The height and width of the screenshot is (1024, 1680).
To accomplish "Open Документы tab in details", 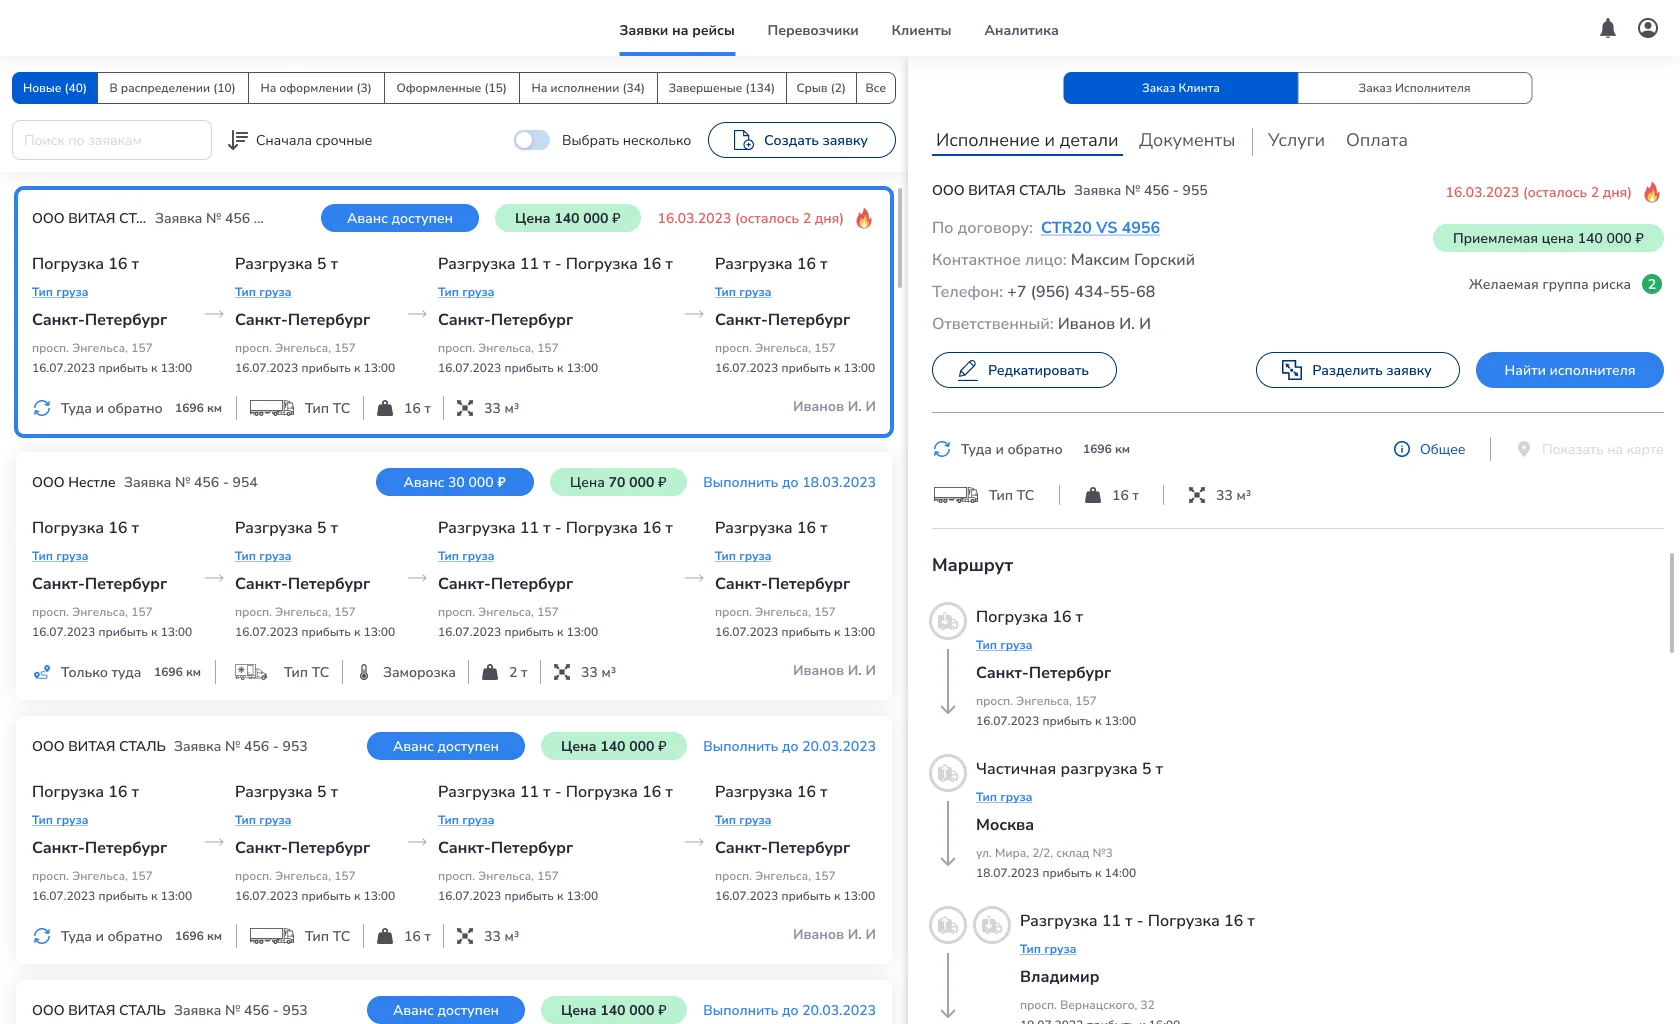I will pyautogui.click(x=1187, y=140).
